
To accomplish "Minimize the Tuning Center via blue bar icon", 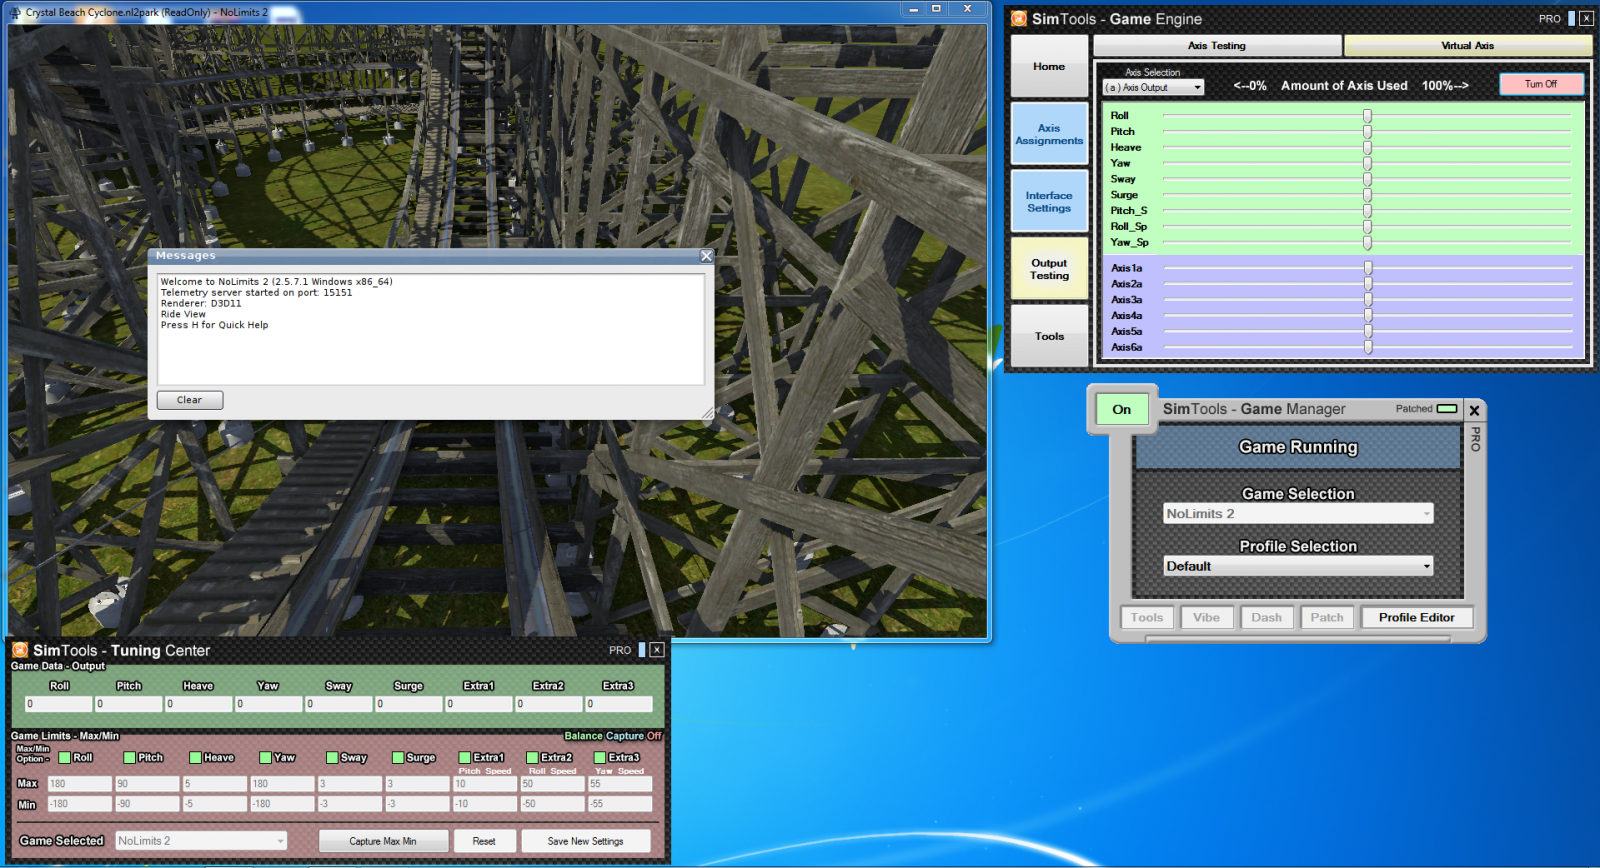I will coord(641,650).
